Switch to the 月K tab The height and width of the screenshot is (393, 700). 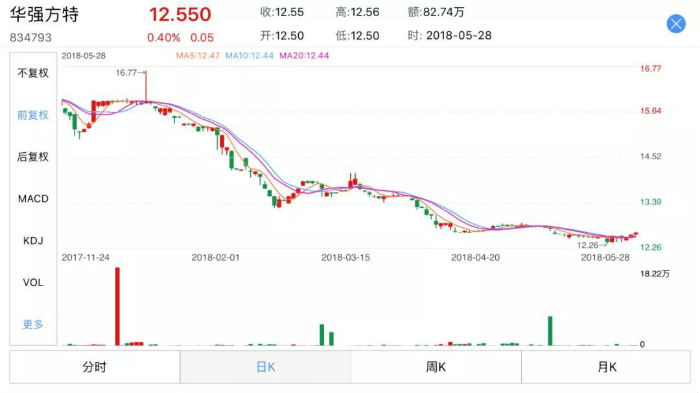point(606,367)
